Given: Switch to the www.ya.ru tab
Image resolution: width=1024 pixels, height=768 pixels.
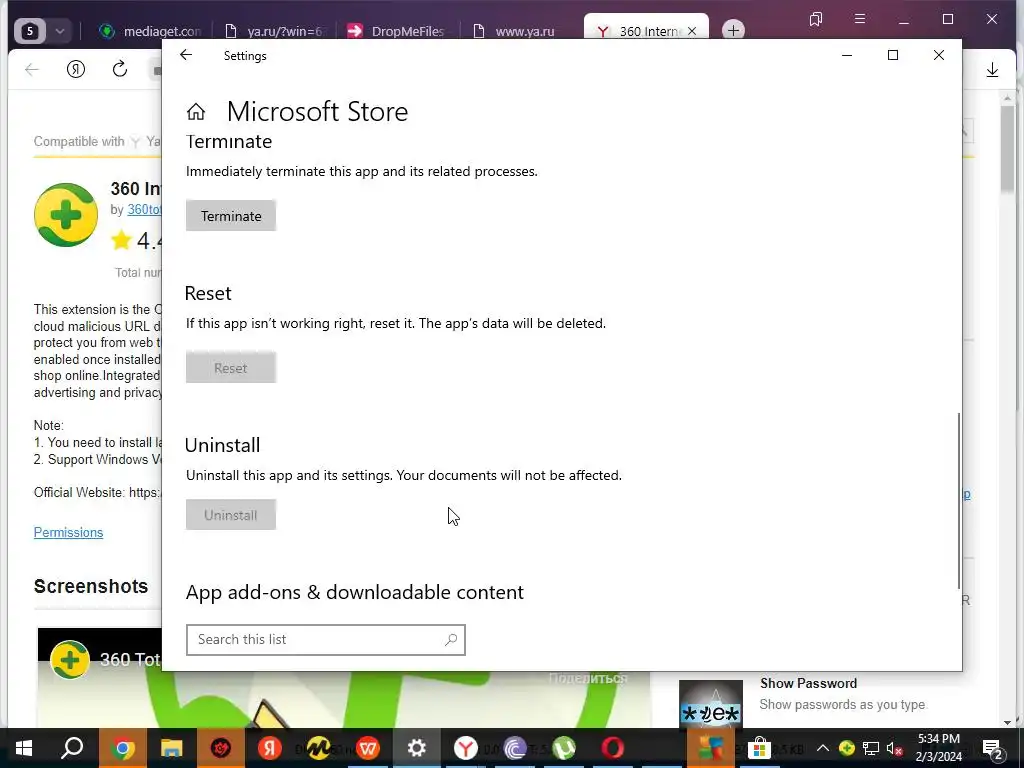Looking at the screenshot, I should tap(514, 31).
